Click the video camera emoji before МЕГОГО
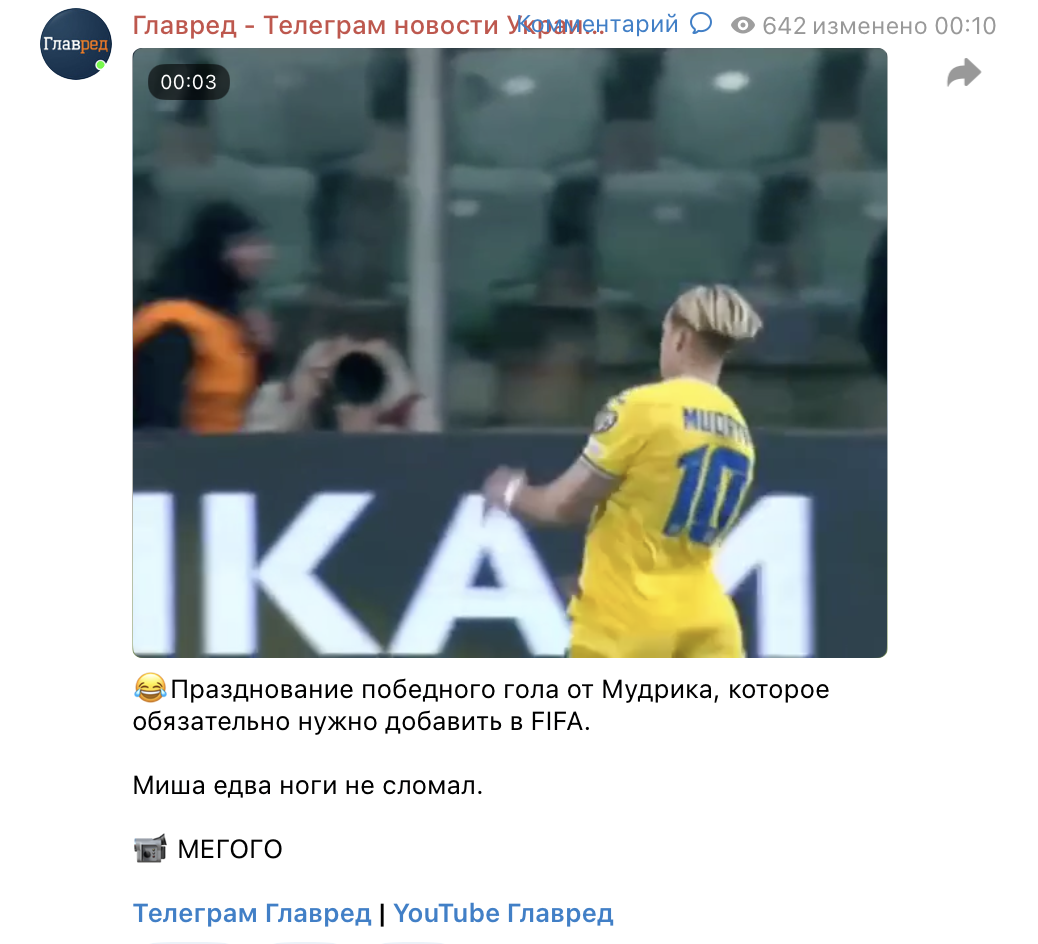This screenshot has height=944, width=1038. 150,849
